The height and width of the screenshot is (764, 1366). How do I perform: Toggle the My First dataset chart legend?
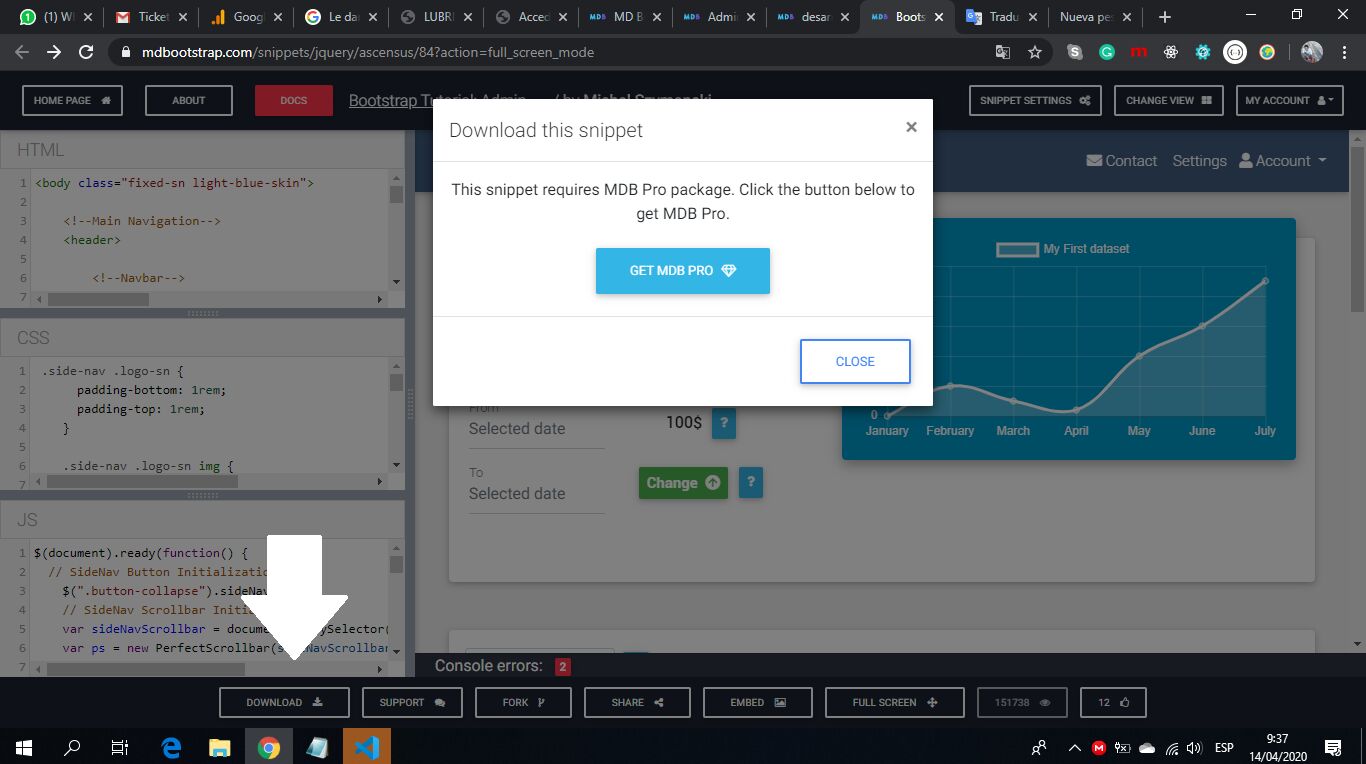(x=1063, y=249)
